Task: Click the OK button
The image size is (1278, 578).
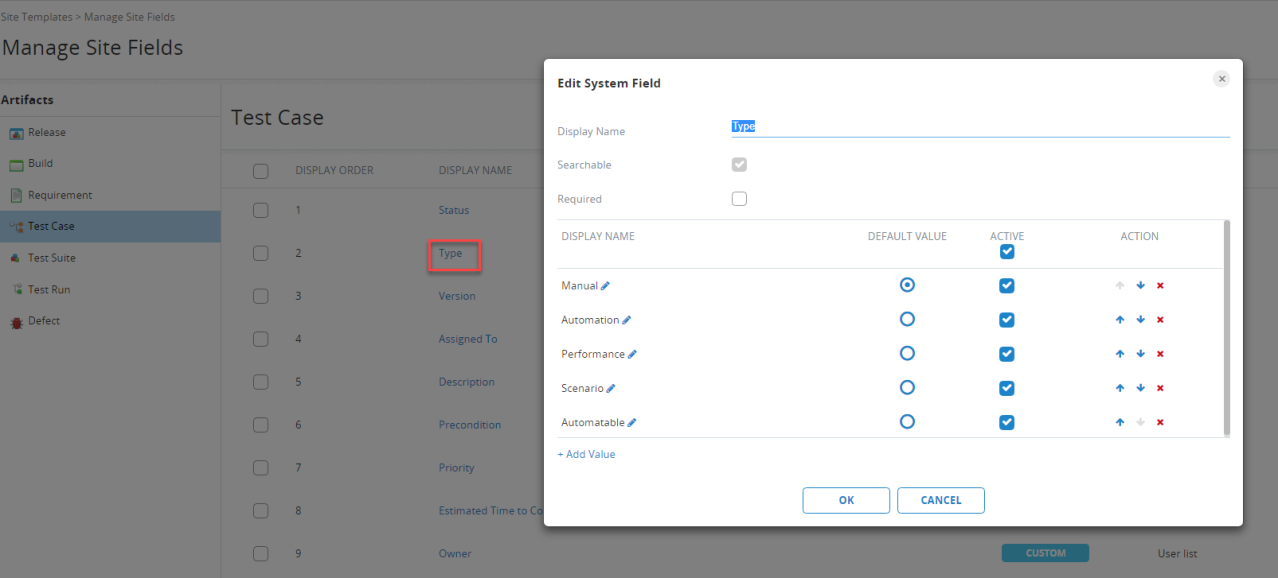Action: click(846, 500)
